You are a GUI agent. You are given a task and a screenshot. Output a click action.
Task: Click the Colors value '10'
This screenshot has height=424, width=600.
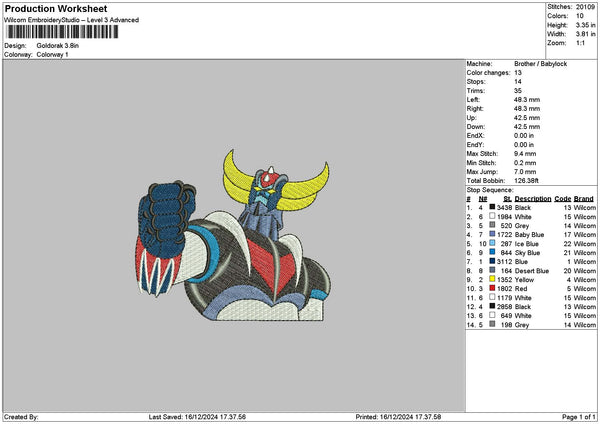click(580, 16)
